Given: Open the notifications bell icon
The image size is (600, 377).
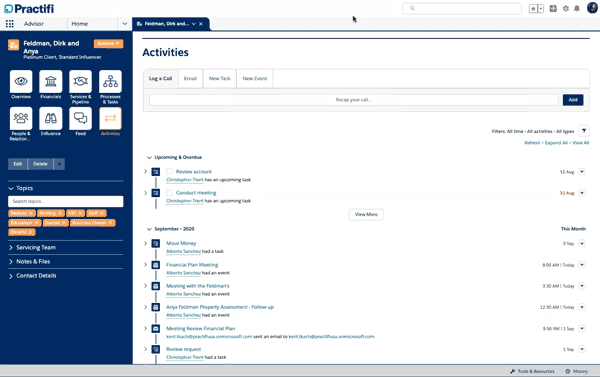Looking at the screenshot, I should click(577, 8).
